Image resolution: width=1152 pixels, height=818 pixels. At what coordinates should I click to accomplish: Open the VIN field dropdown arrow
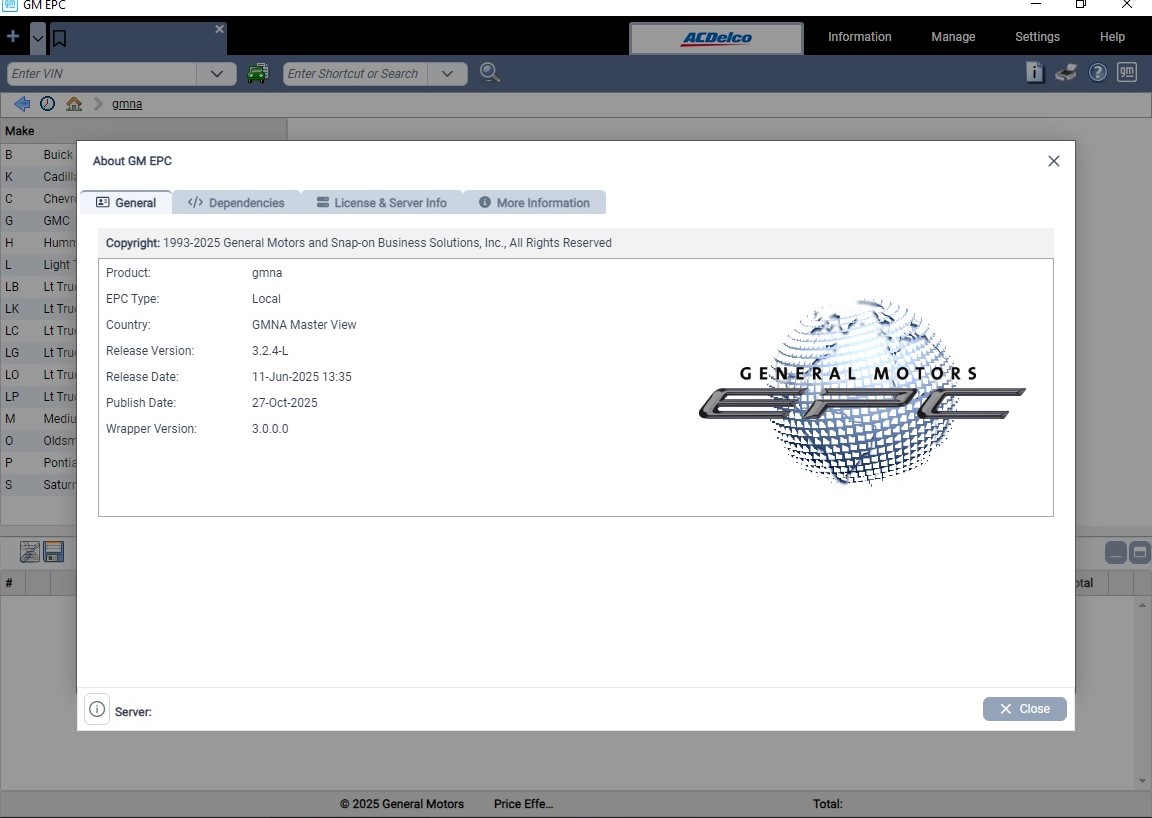coord(217,73)
